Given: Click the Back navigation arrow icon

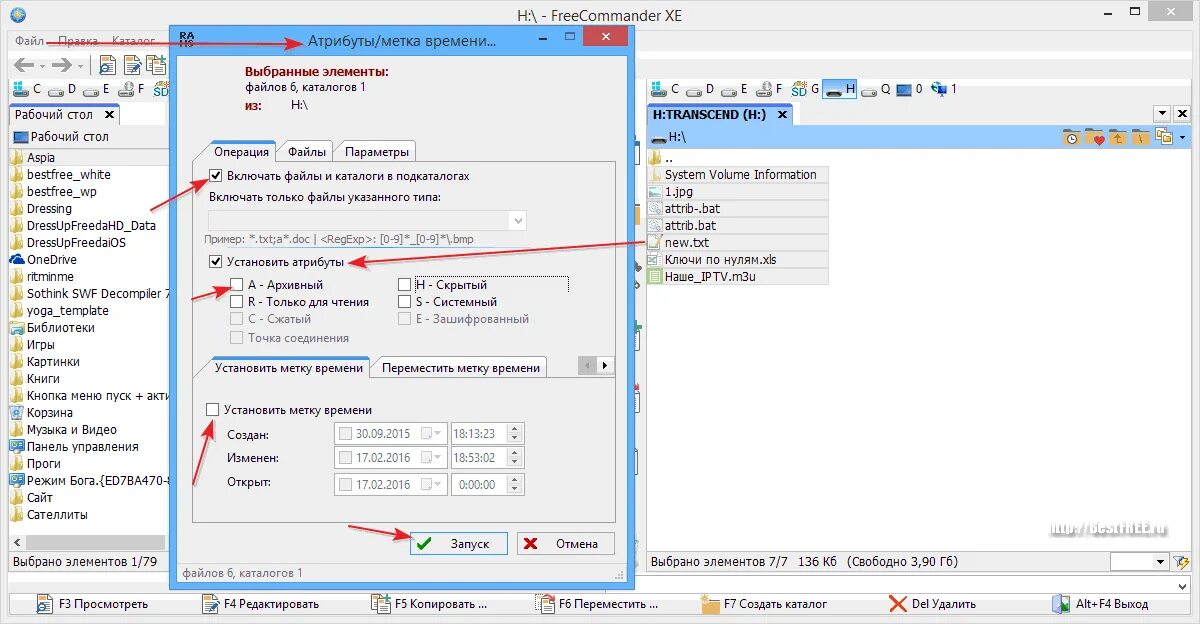Looking at the screenshot, I should (23, 66).
